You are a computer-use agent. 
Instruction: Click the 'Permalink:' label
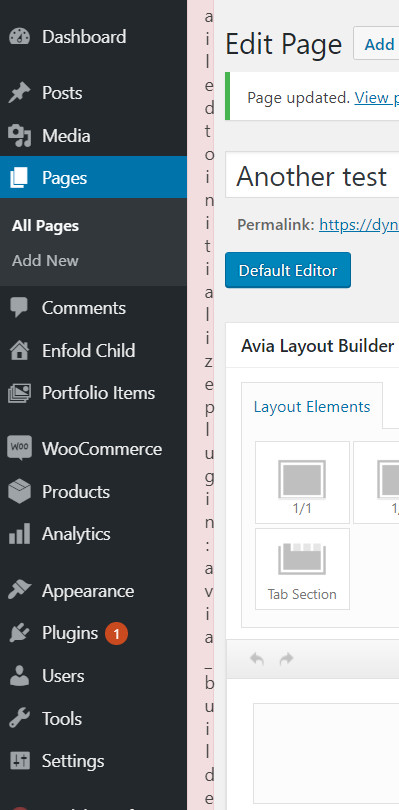[276, 225]
